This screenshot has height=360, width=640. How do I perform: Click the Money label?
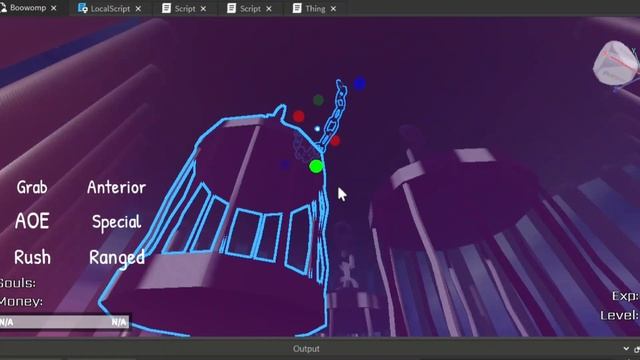pos(21,302)
